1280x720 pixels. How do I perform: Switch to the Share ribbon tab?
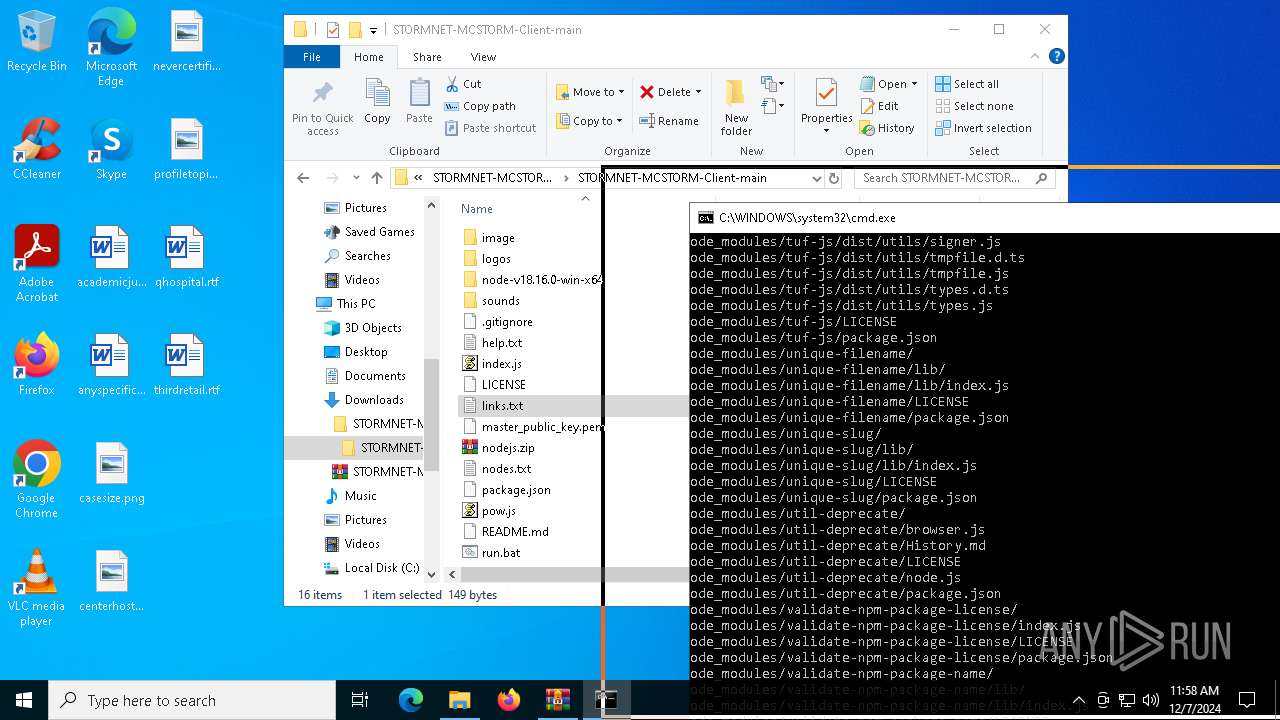(427, 57)
